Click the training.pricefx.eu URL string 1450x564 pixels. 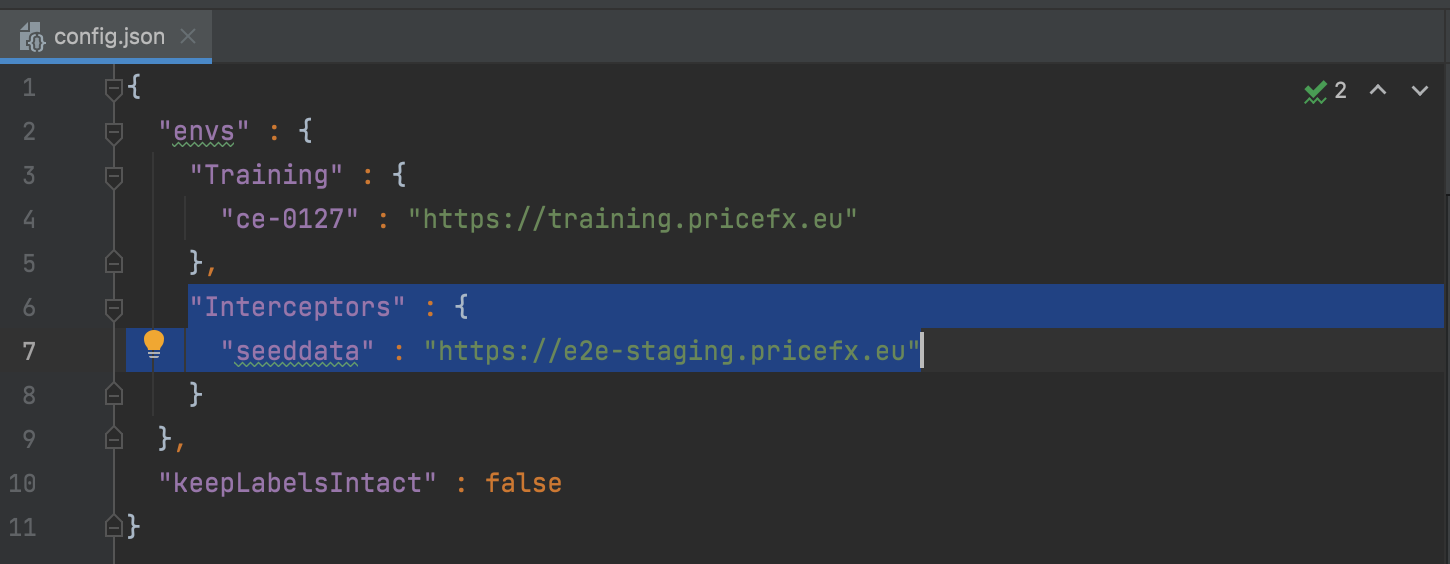(x=632, y=219)
